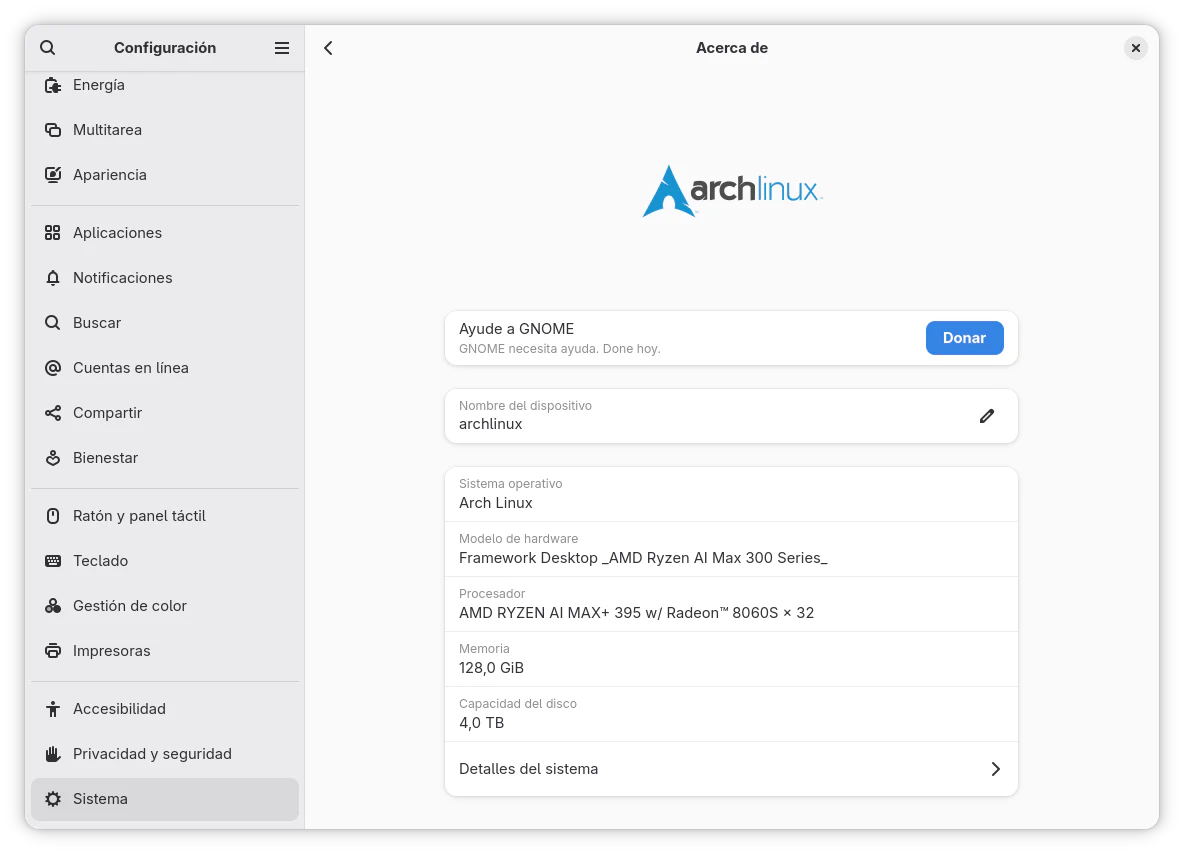This screenshot has width=1184, height=854.
Task: Click the pencil icon to rename device
Action: coord(987,416)
